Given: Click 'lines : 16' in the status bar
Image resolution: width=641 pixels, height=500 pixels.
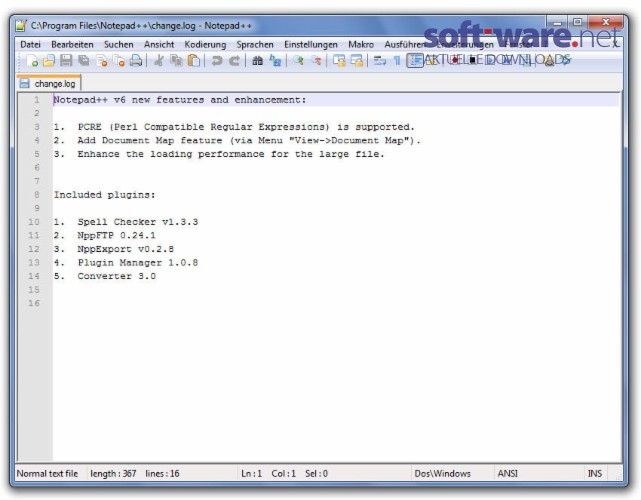Looking at the screenshot, I should point(162,473).
